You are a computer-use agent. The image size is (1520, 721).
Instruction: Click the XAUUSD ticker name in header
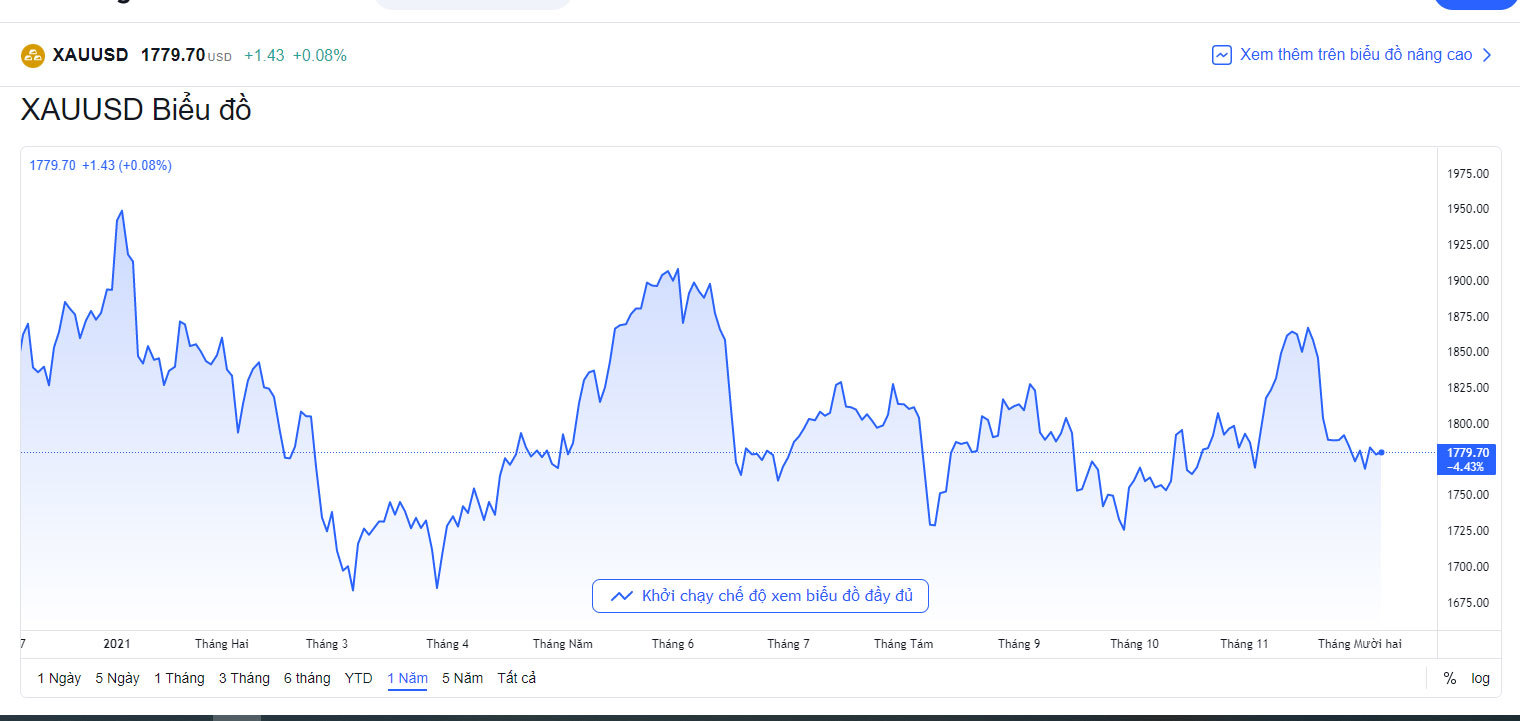point(90,55)
